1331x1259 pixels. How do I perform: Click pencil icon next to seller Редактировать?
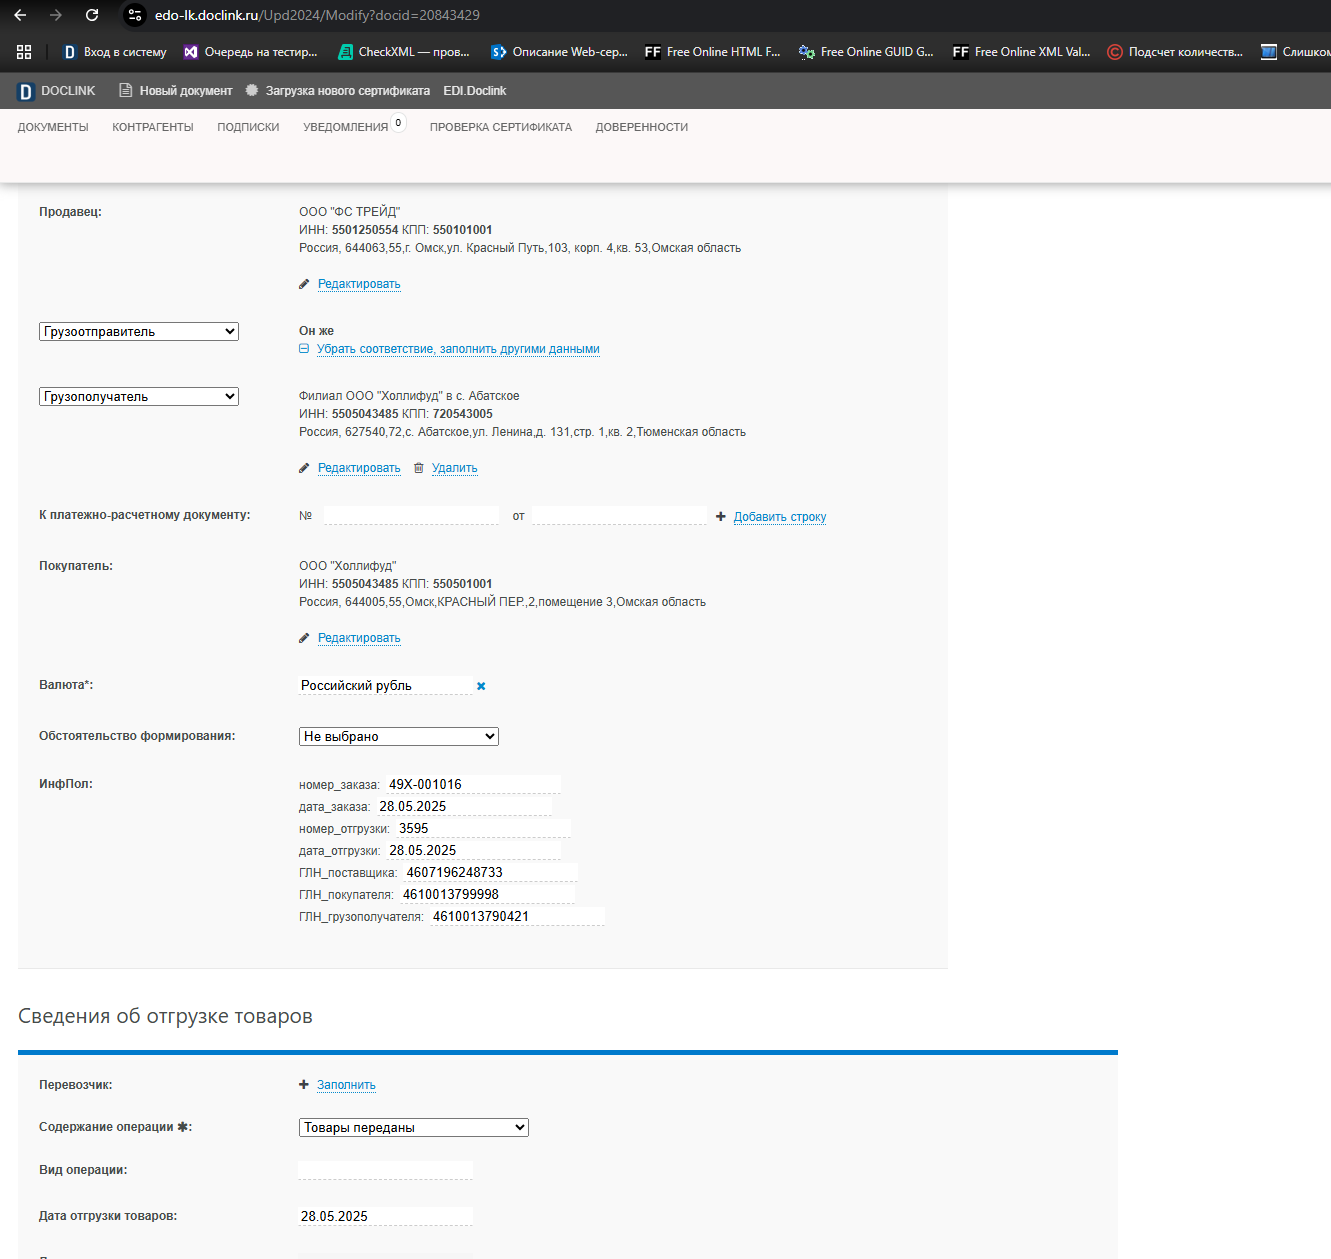point(304,284)
